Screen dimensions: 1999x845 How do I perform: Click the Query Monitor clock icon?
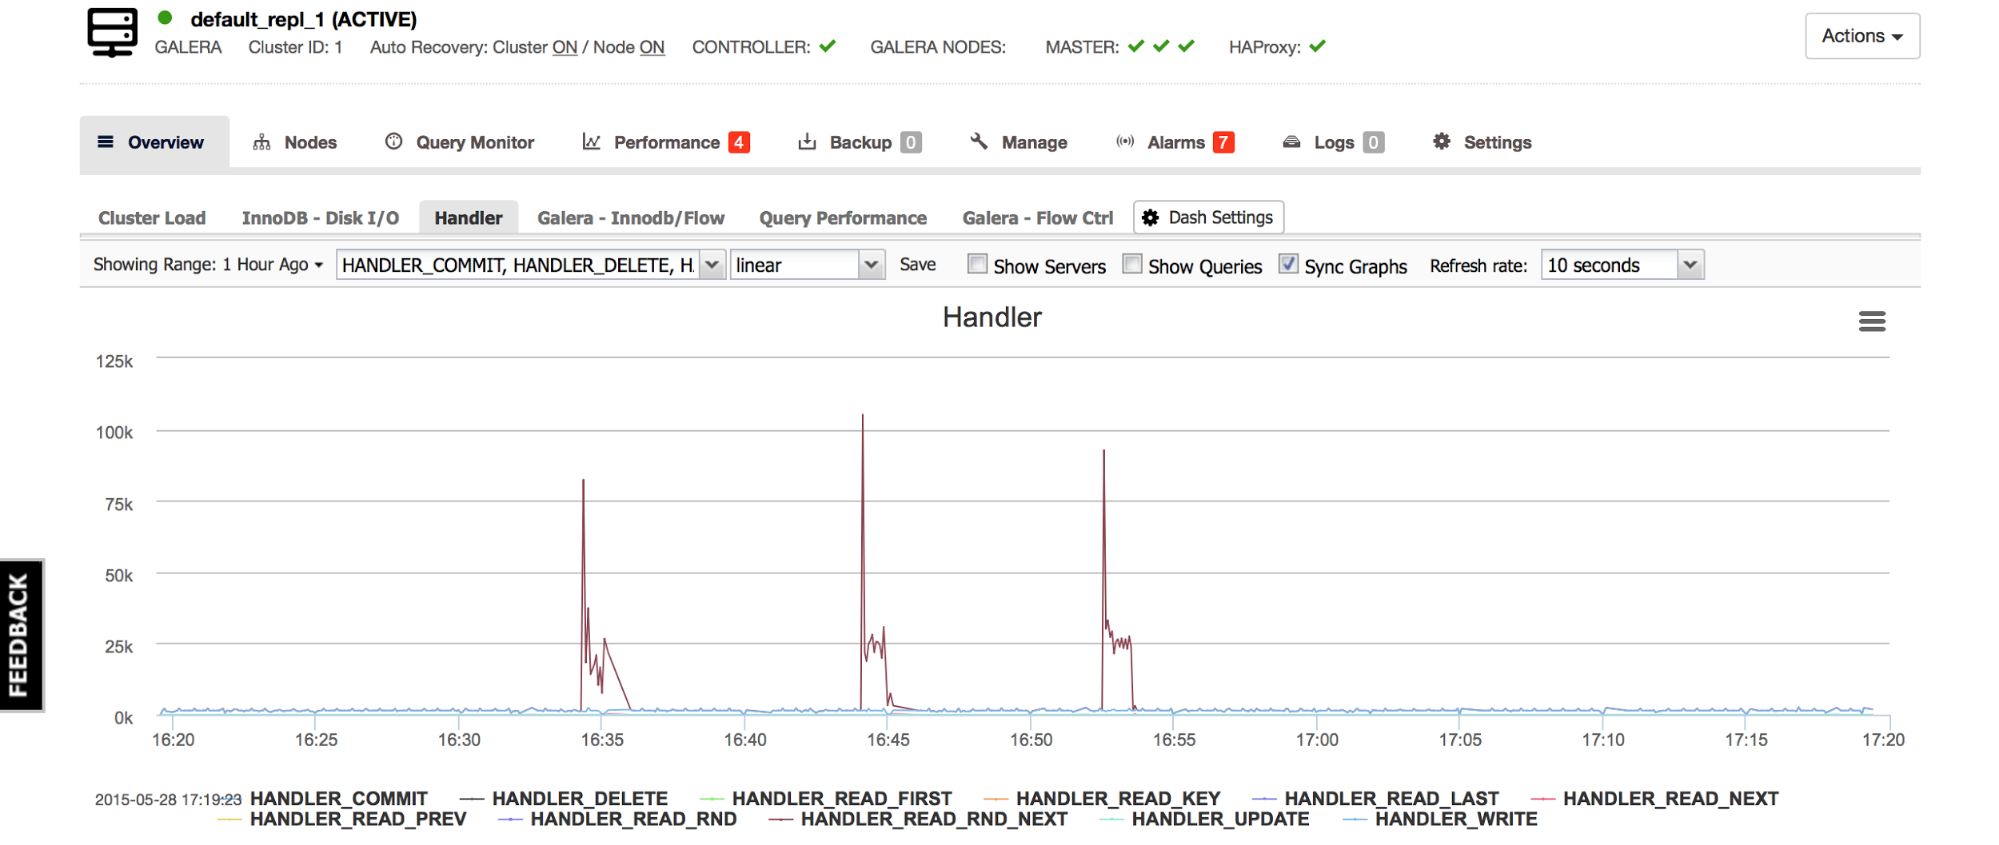coord(394,142)
